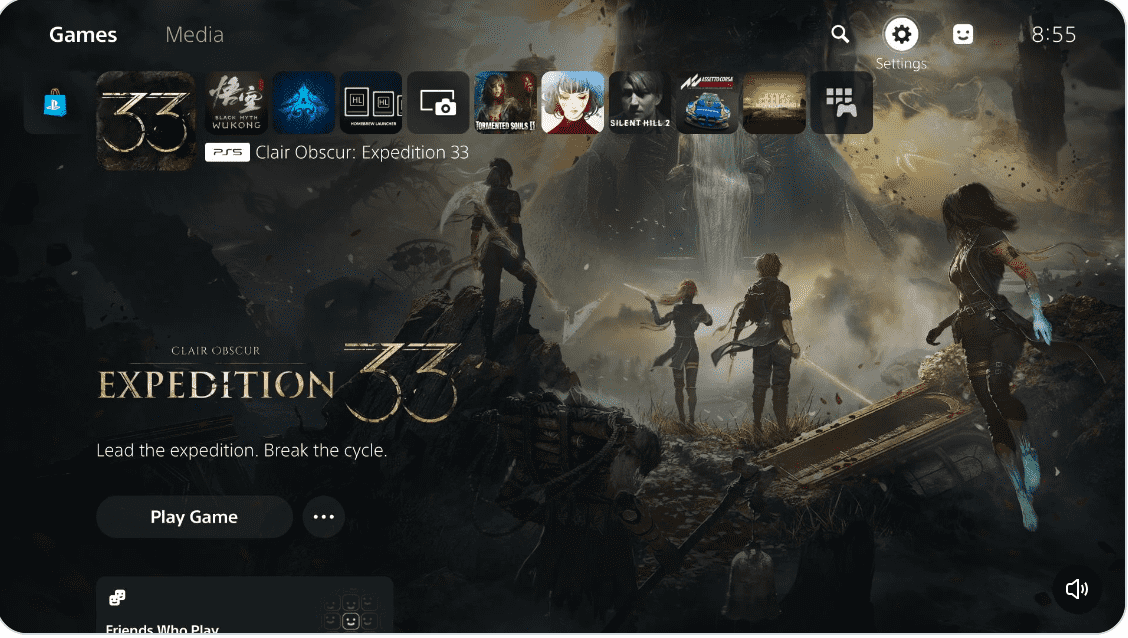
Task: Switch to the Games tab
Action: [x=83, y=35]
